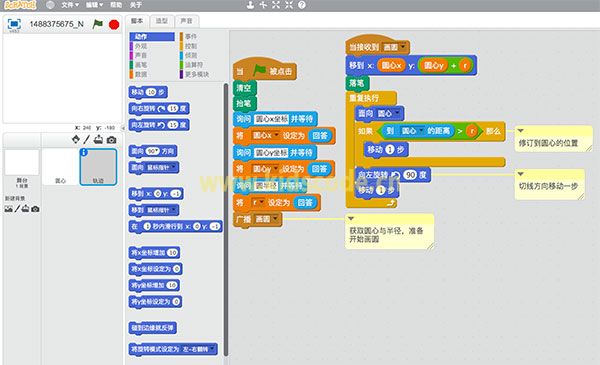Stop the project with red stop button
The height and width of the screenshot is (365, 600).
(114, 24)
